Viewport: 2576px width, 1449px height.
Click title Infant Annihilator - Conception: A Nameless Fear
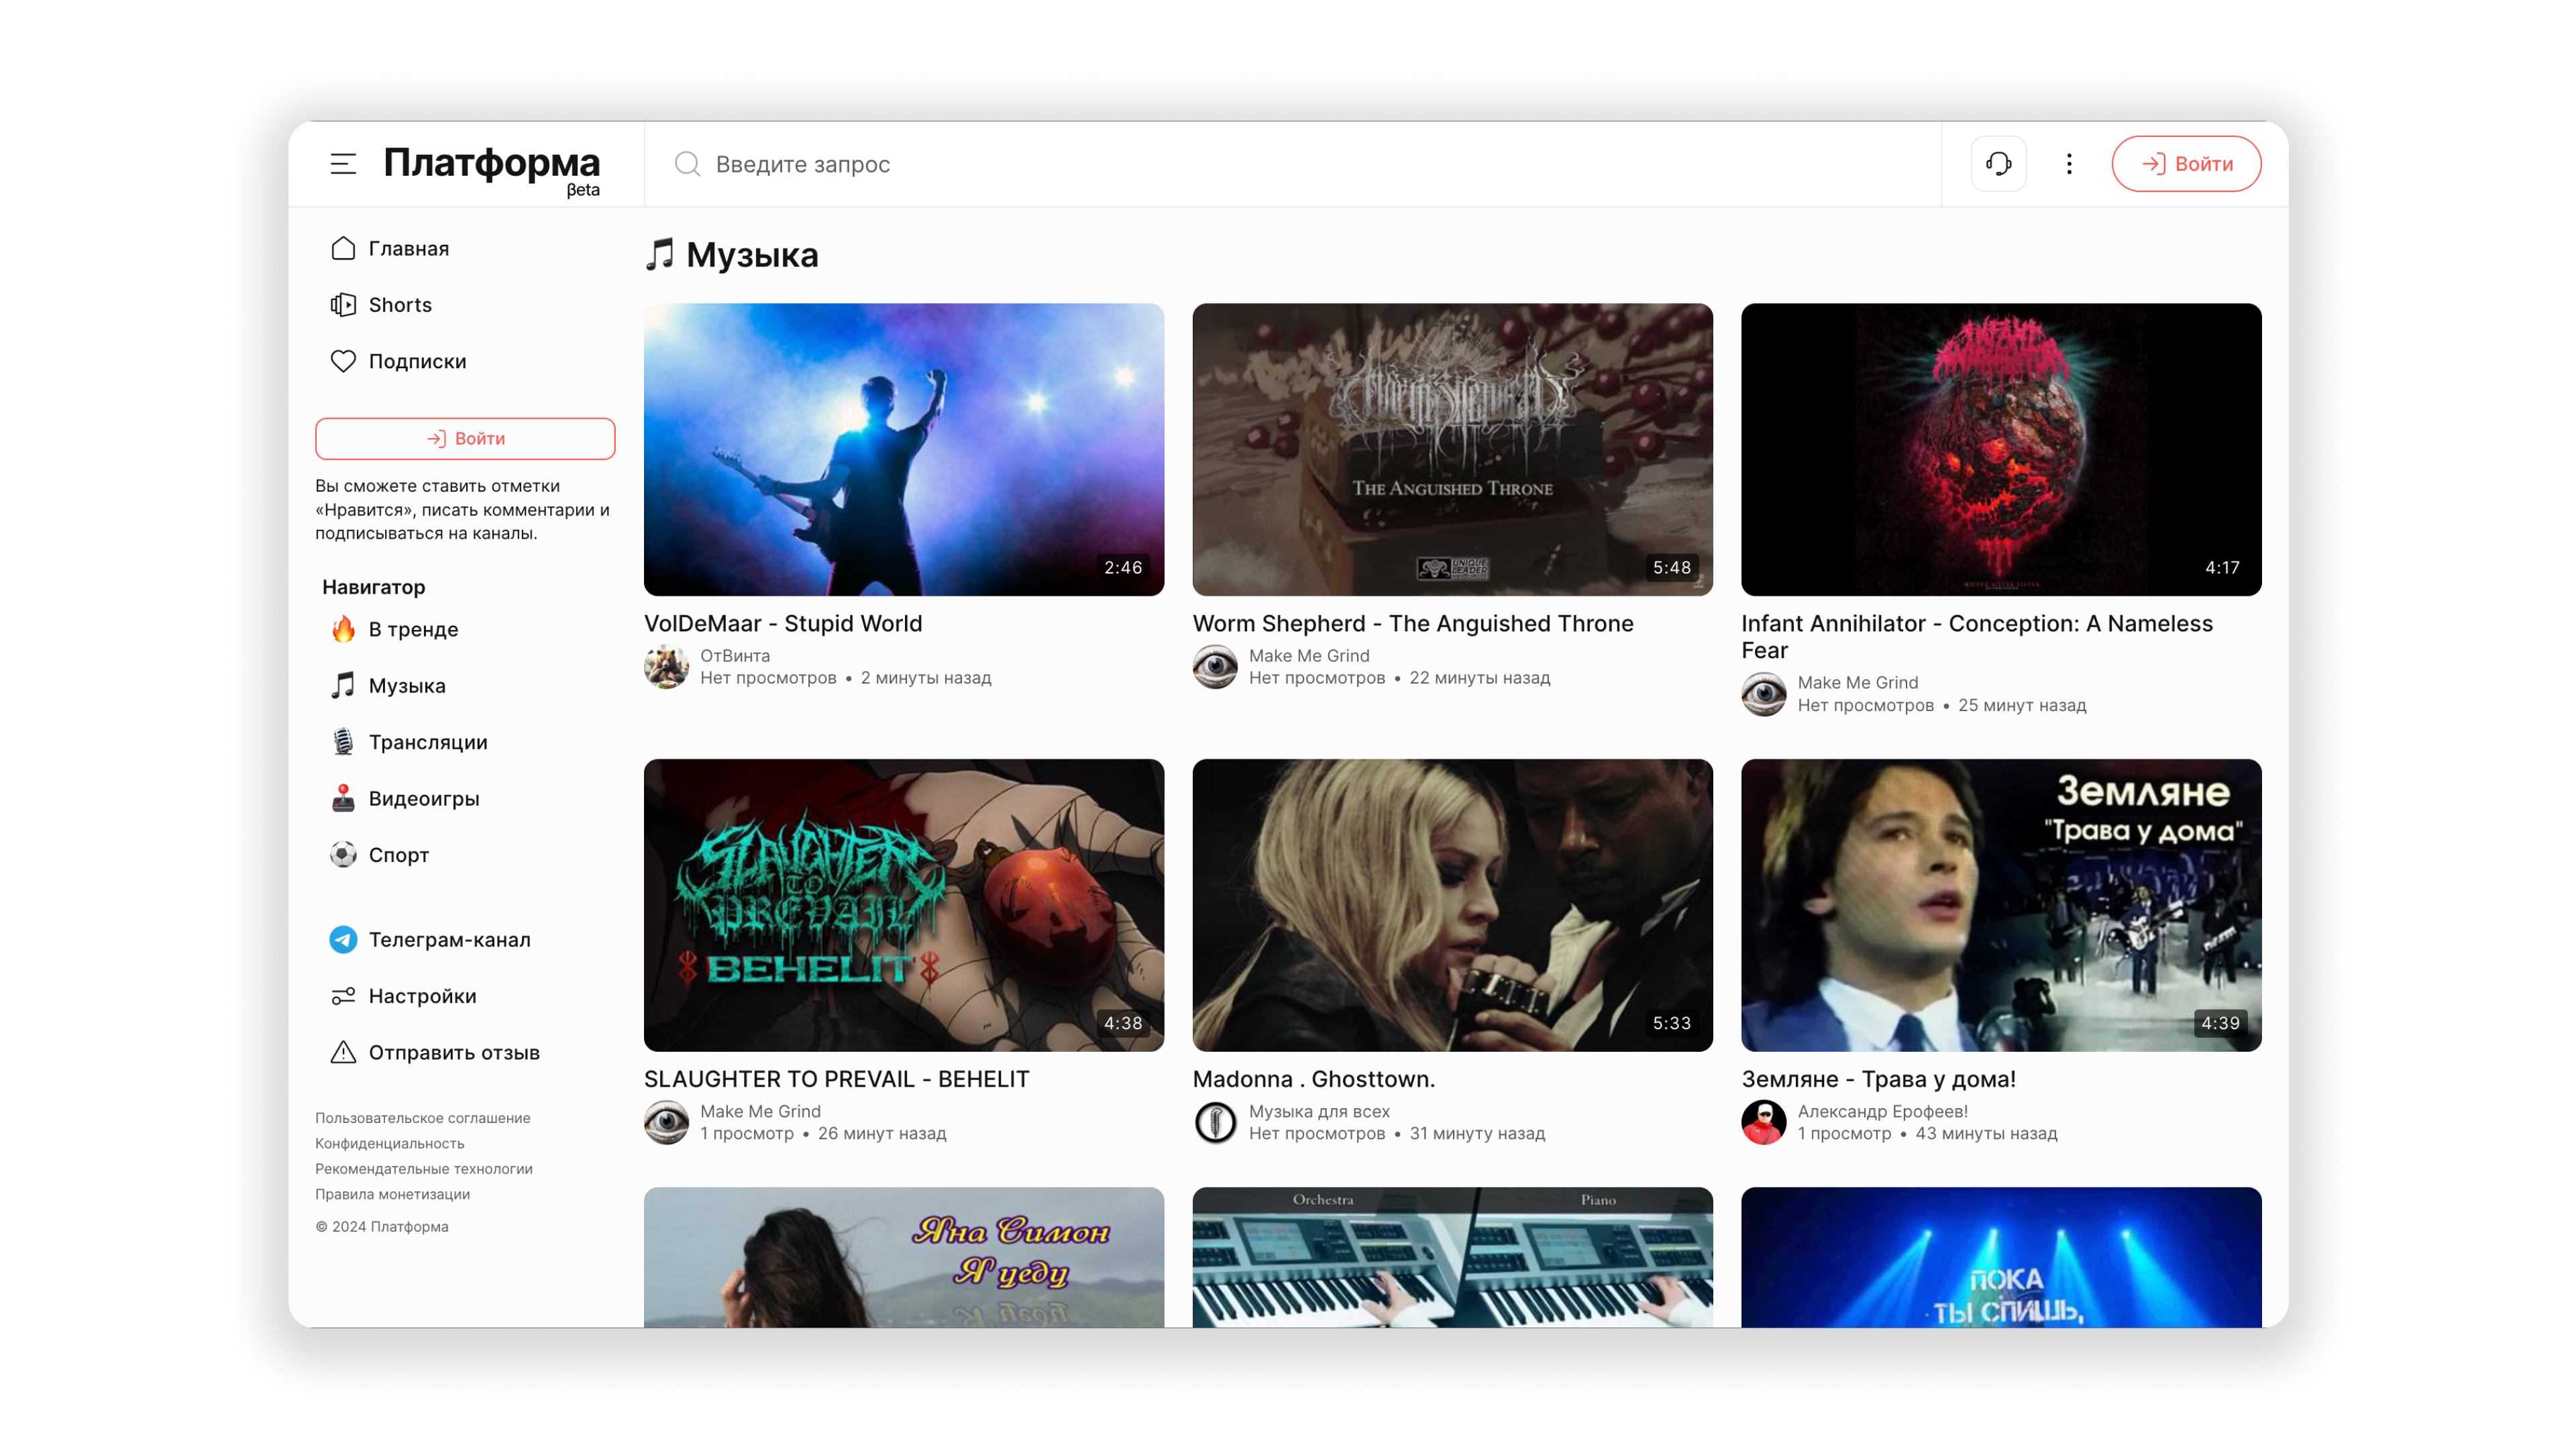click(x=1977, y=637)
